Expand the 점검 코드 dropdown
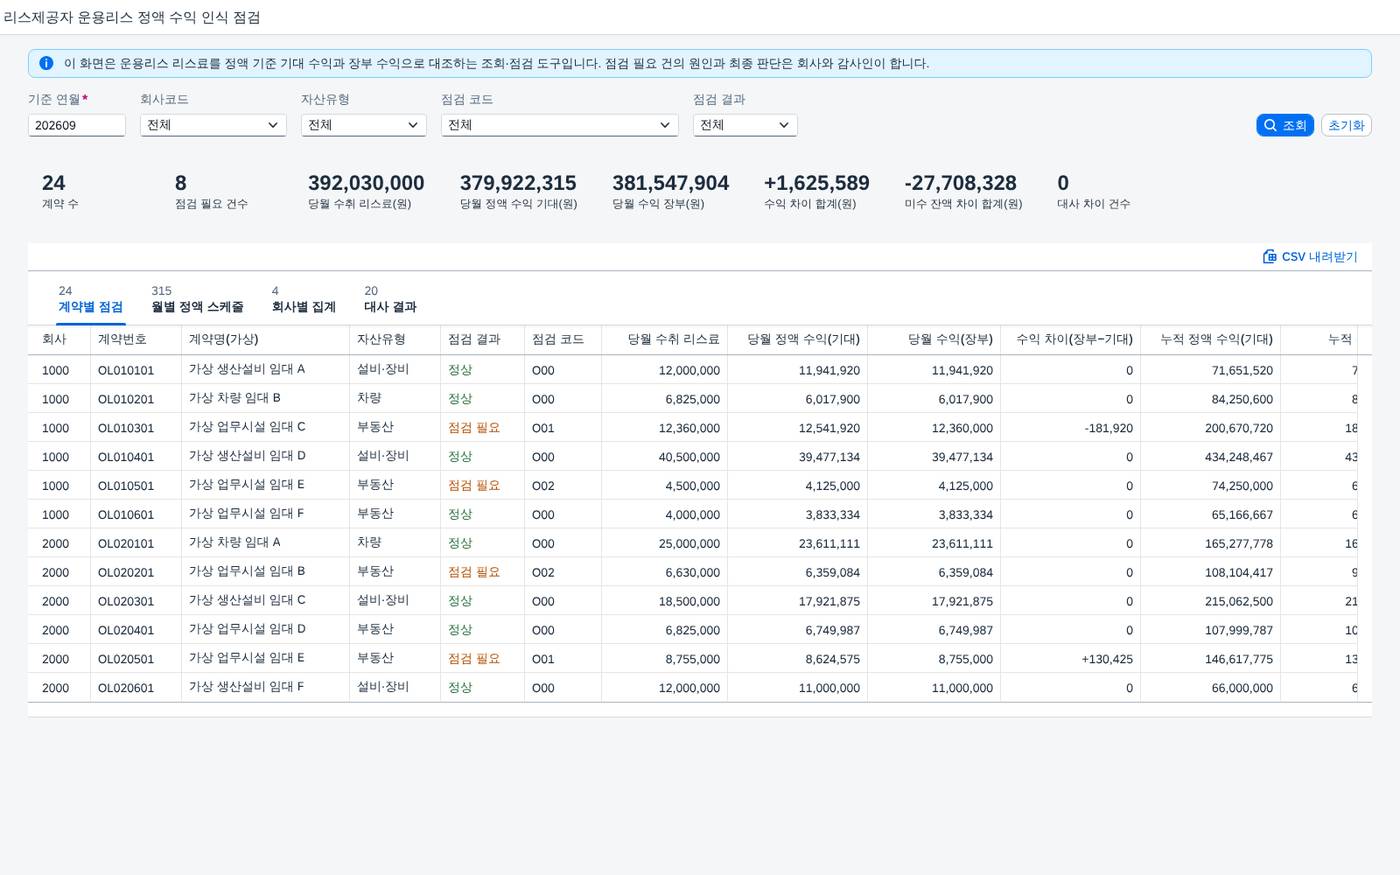 pos(559,125)
